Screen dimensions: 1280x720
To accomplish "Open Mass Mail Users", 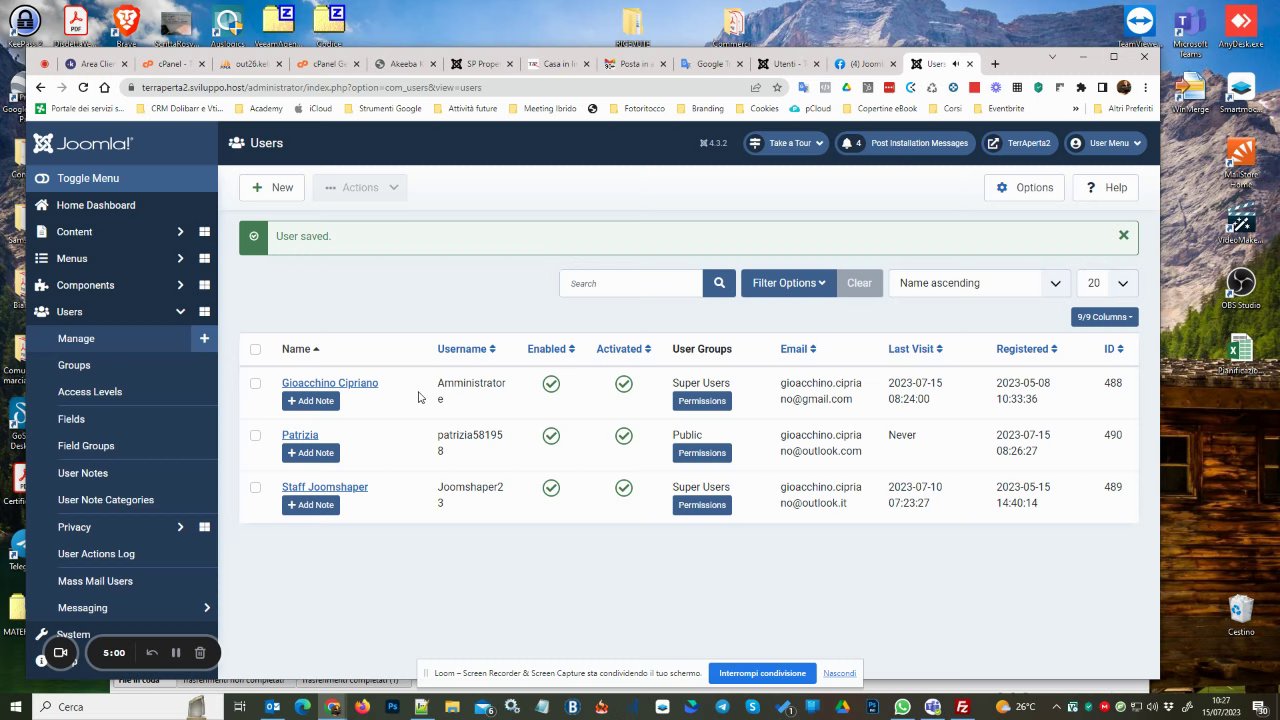I will click(95, 581).
